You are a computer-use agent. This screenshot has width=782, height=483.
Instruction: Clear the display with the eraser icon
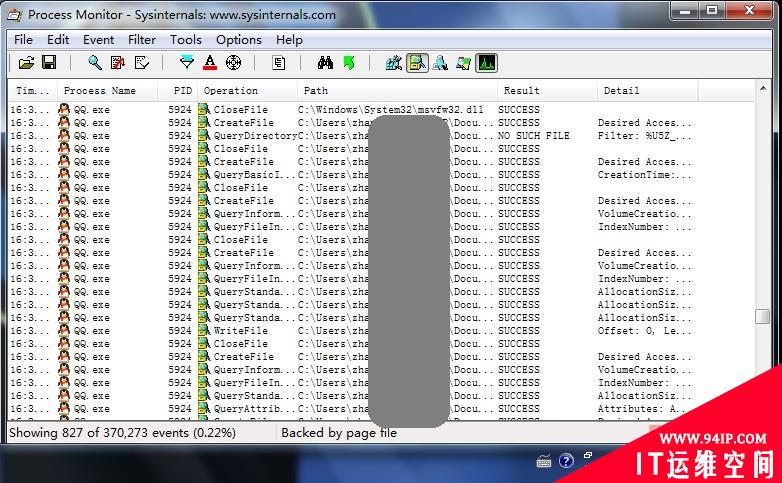(x=142, y=63)
